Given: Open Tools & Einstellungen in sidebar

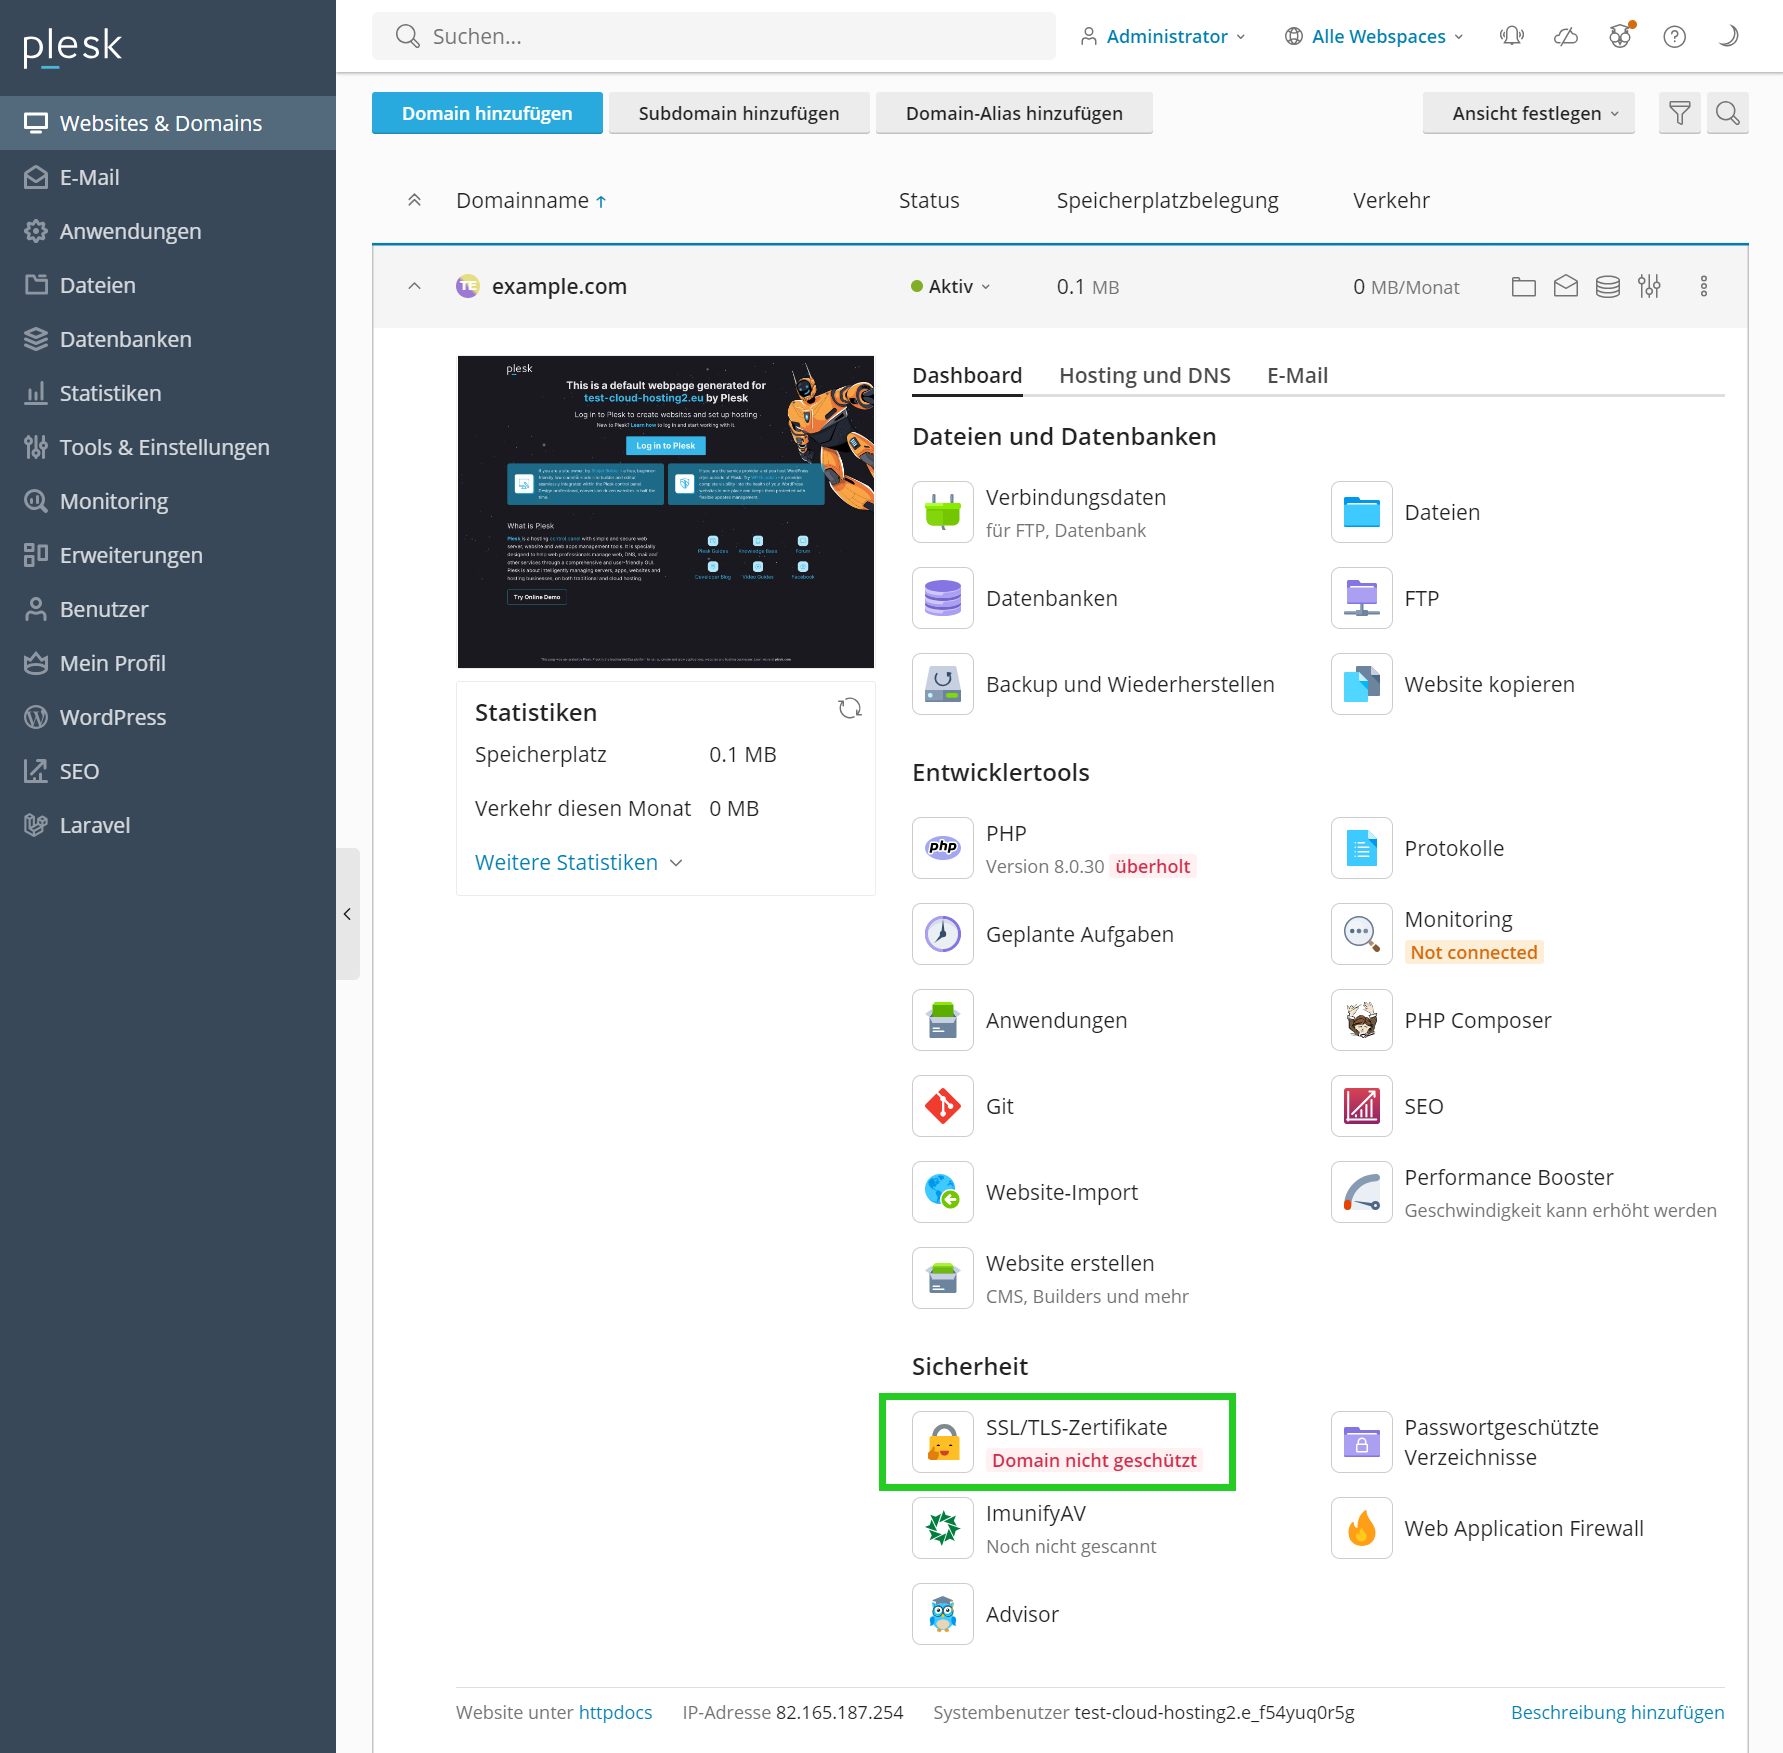Looking at the screenshot, I should pyautogui.click(x=168, y=447).
